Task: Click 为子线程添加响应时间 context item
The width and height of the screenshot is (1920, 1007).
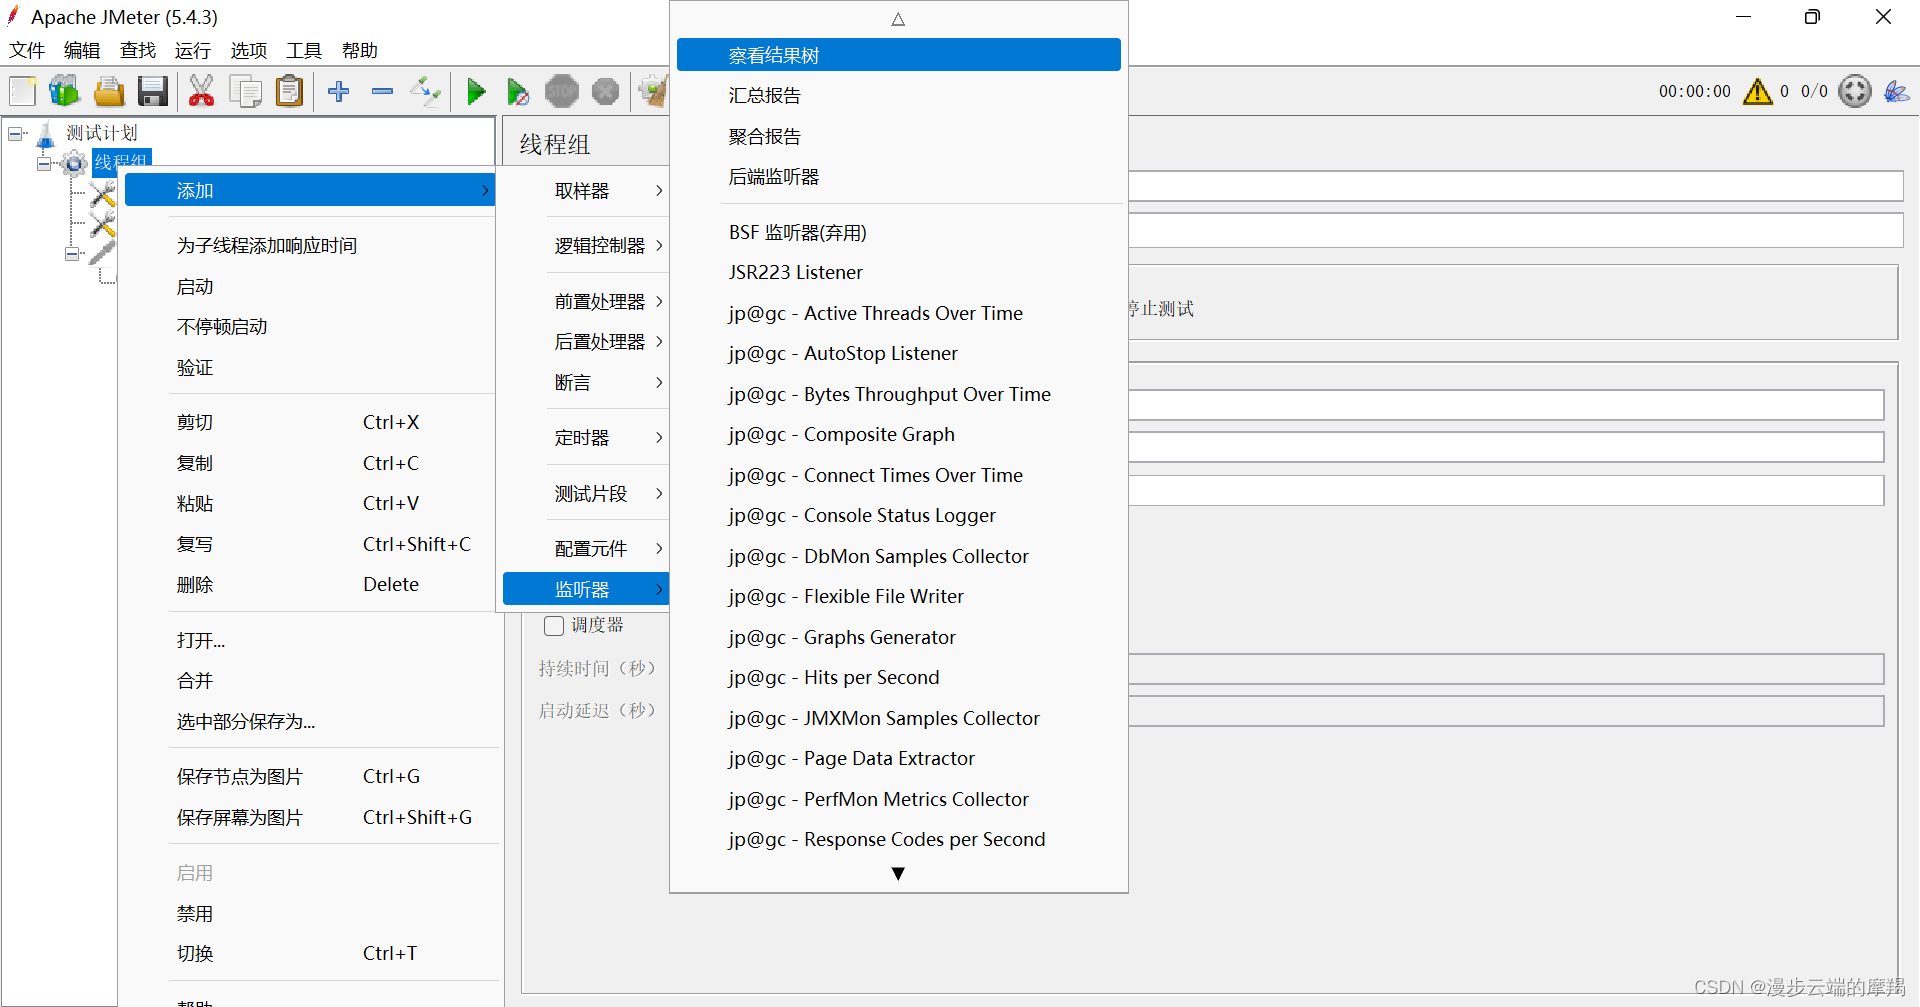Action: click(310, 246)
